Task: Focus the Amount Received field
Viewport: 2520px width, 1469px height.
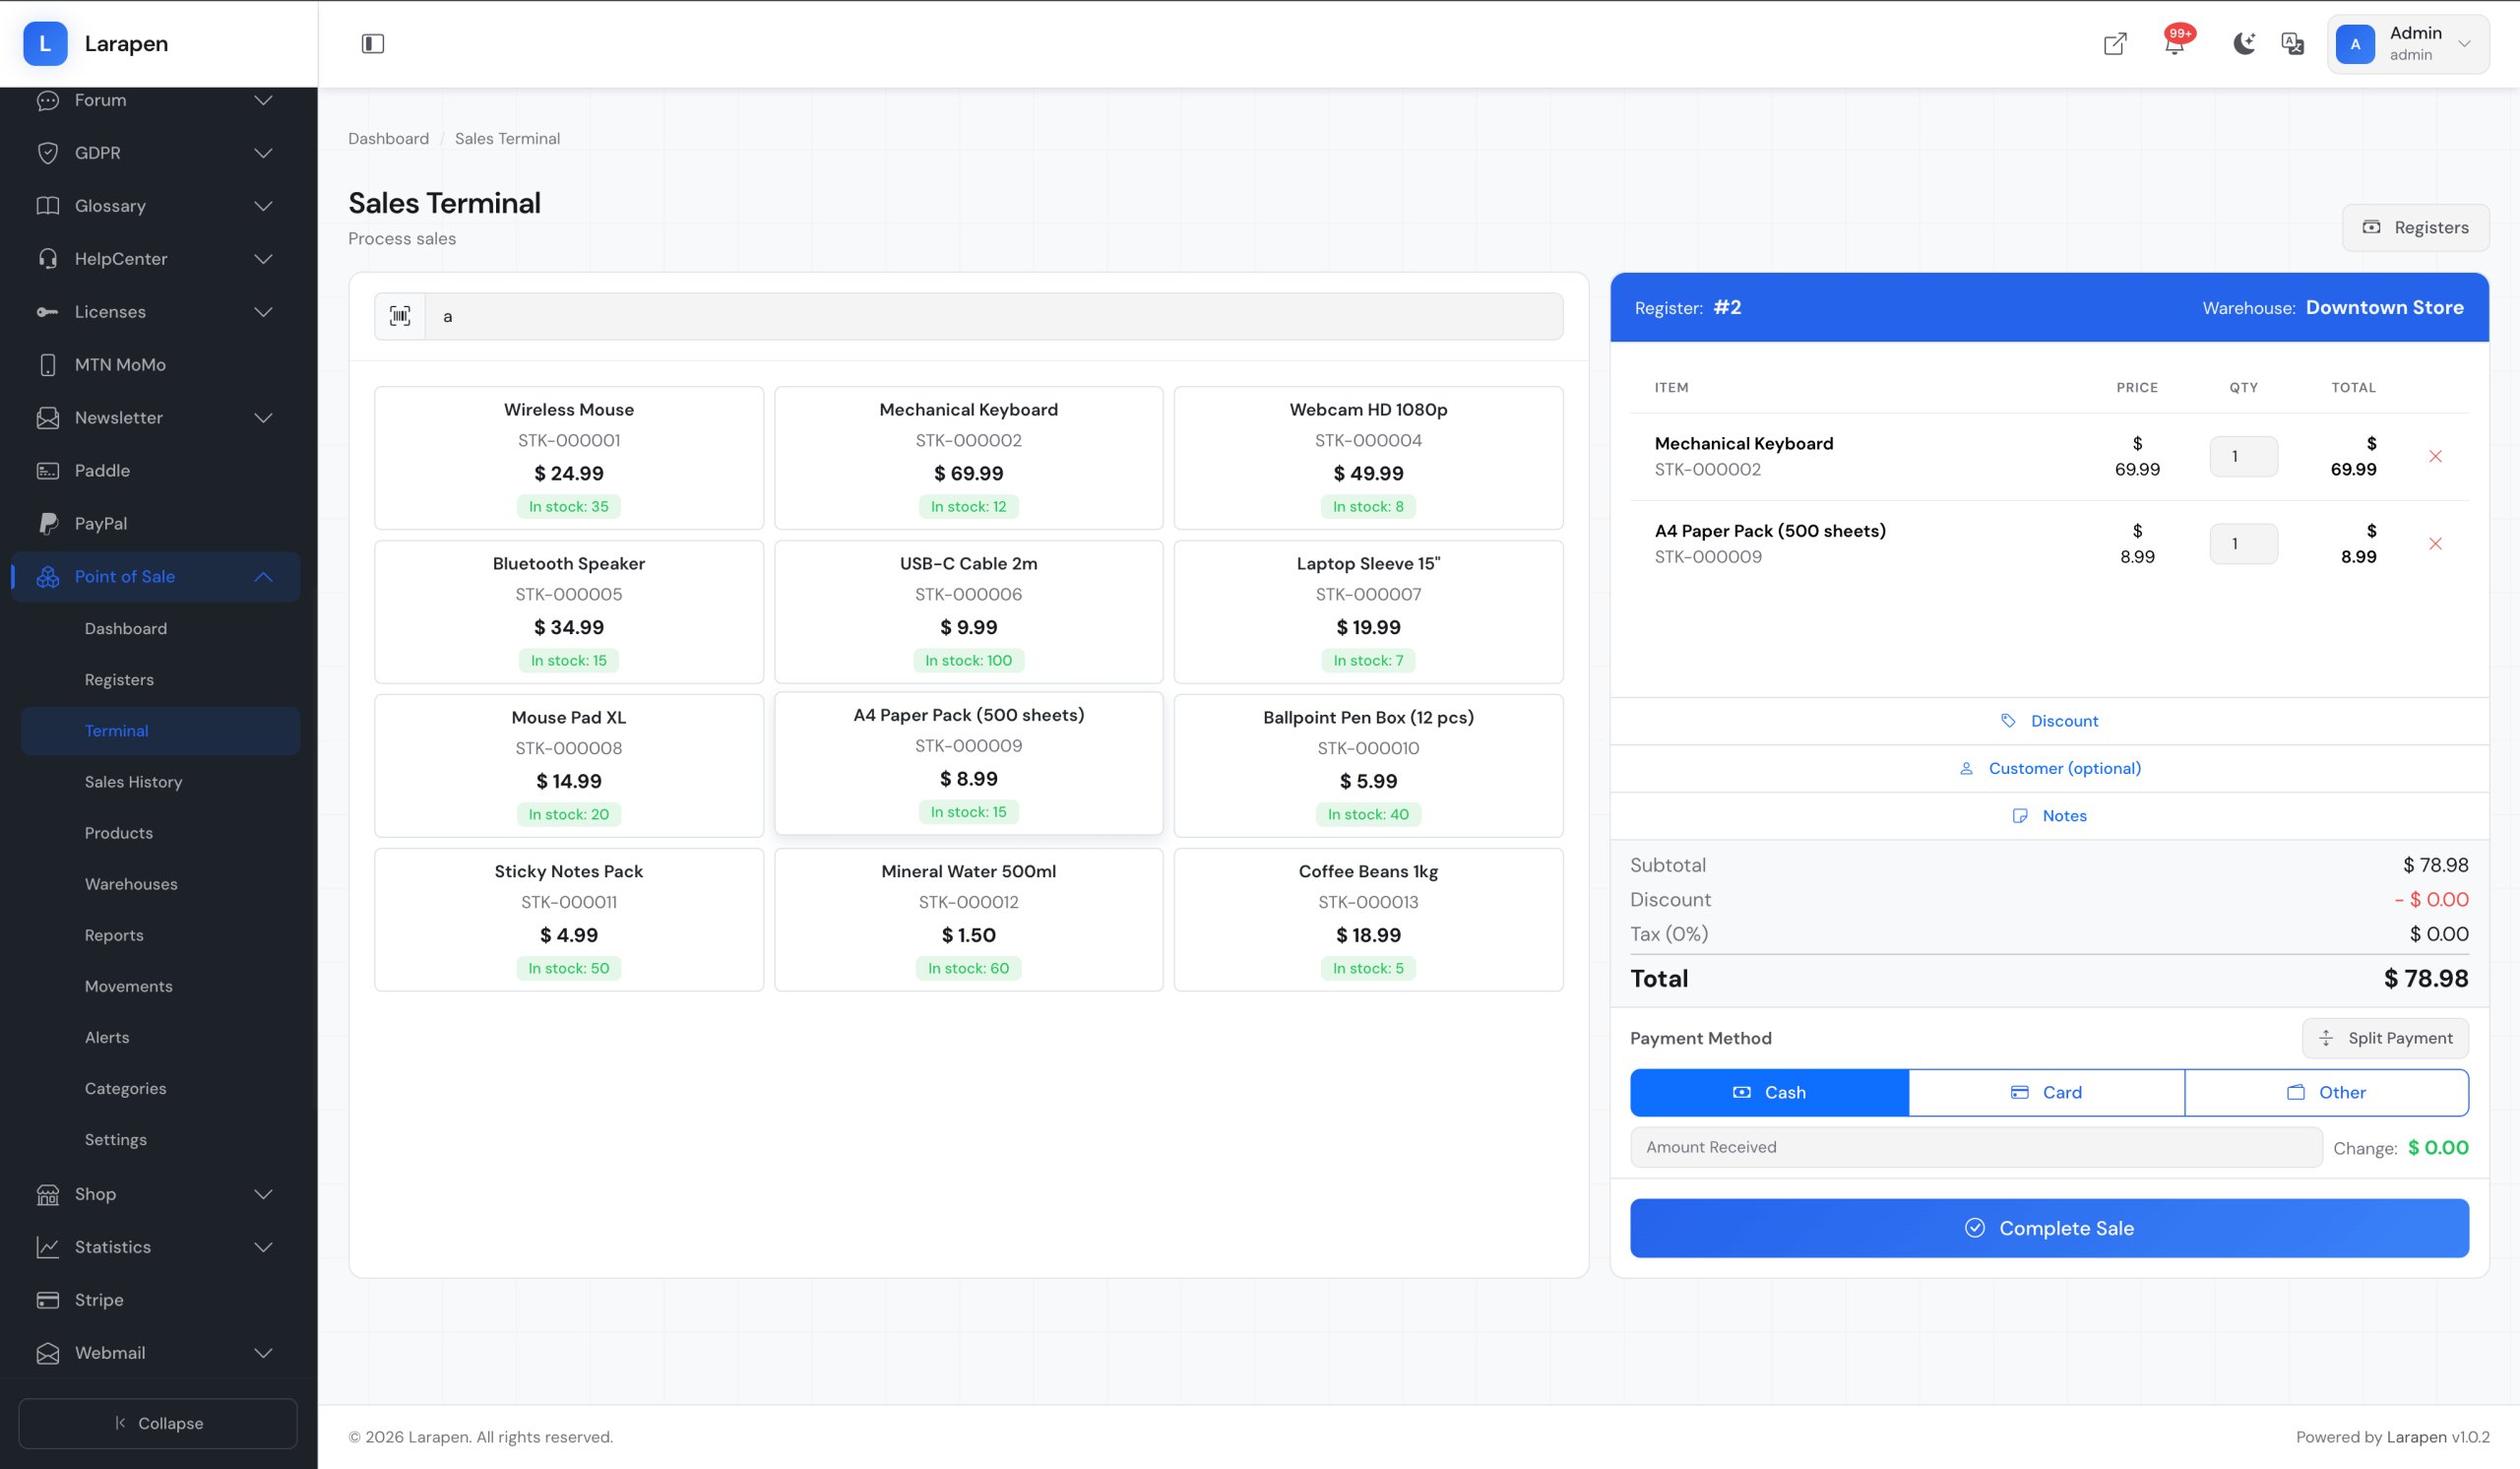Action: [x=1975, y=1146]
